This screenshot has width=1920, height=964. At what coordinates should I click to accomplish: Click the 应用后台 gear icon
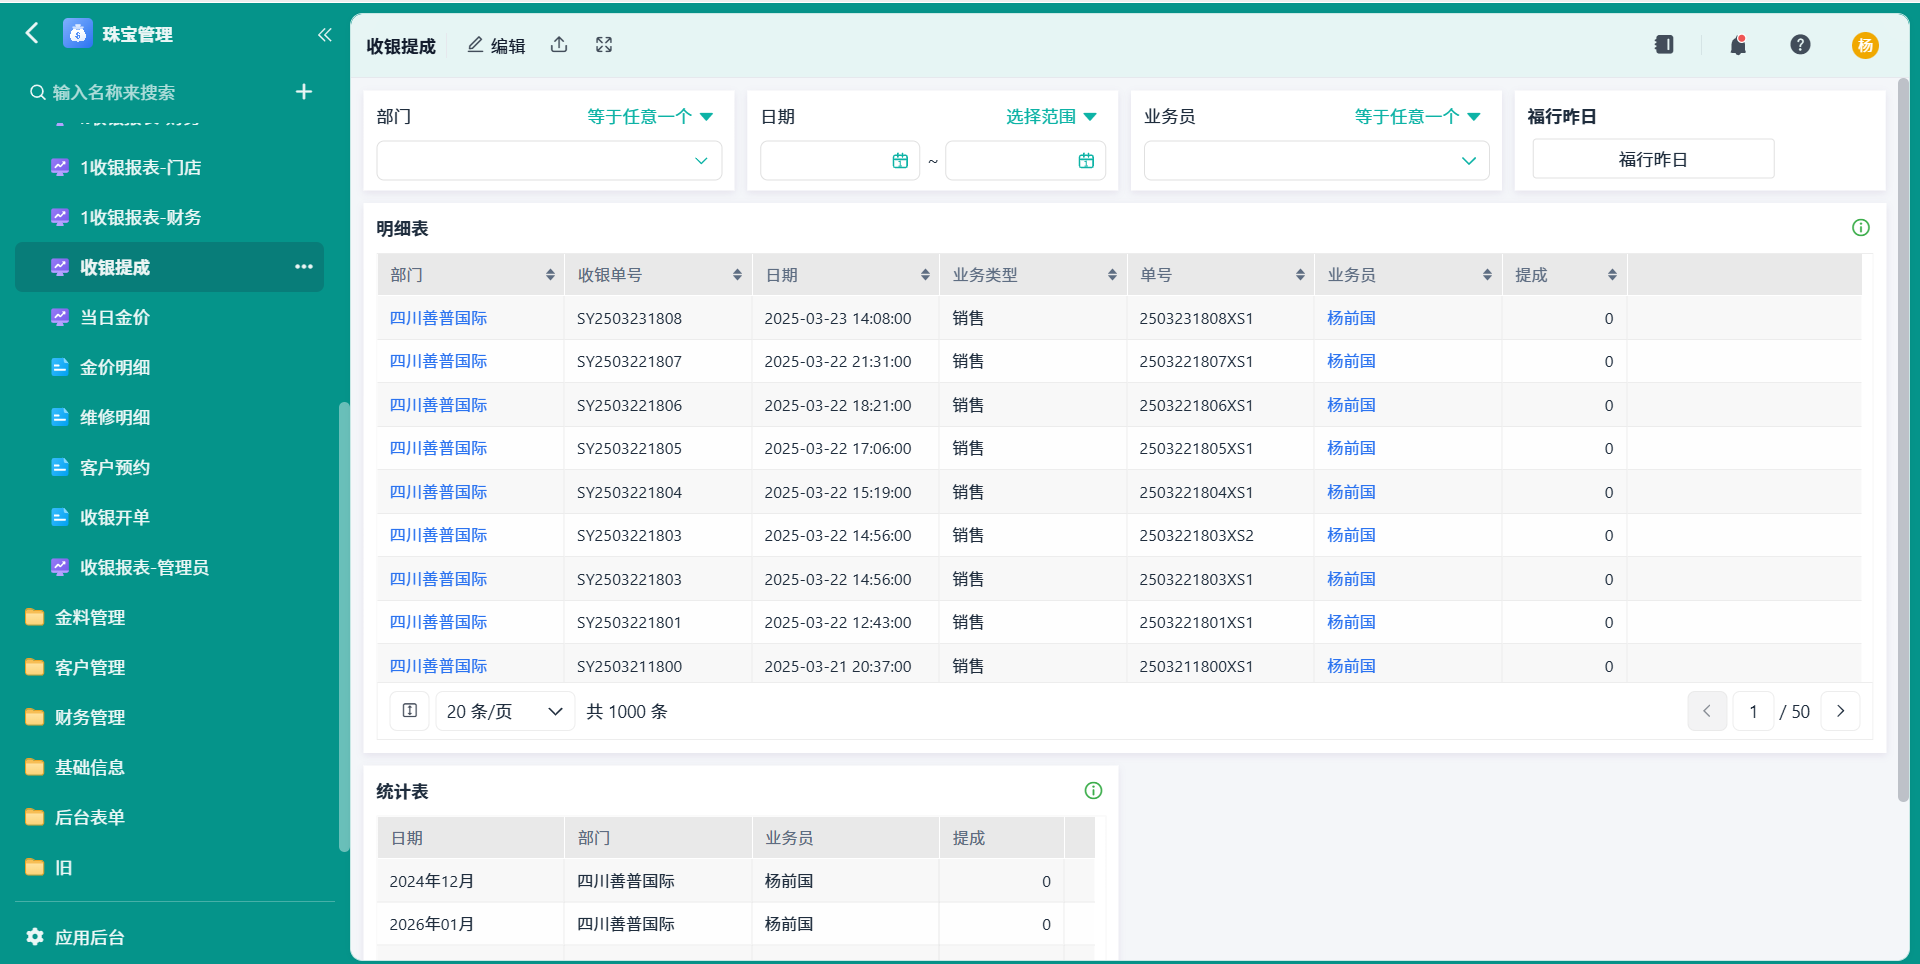coord(35,937)
